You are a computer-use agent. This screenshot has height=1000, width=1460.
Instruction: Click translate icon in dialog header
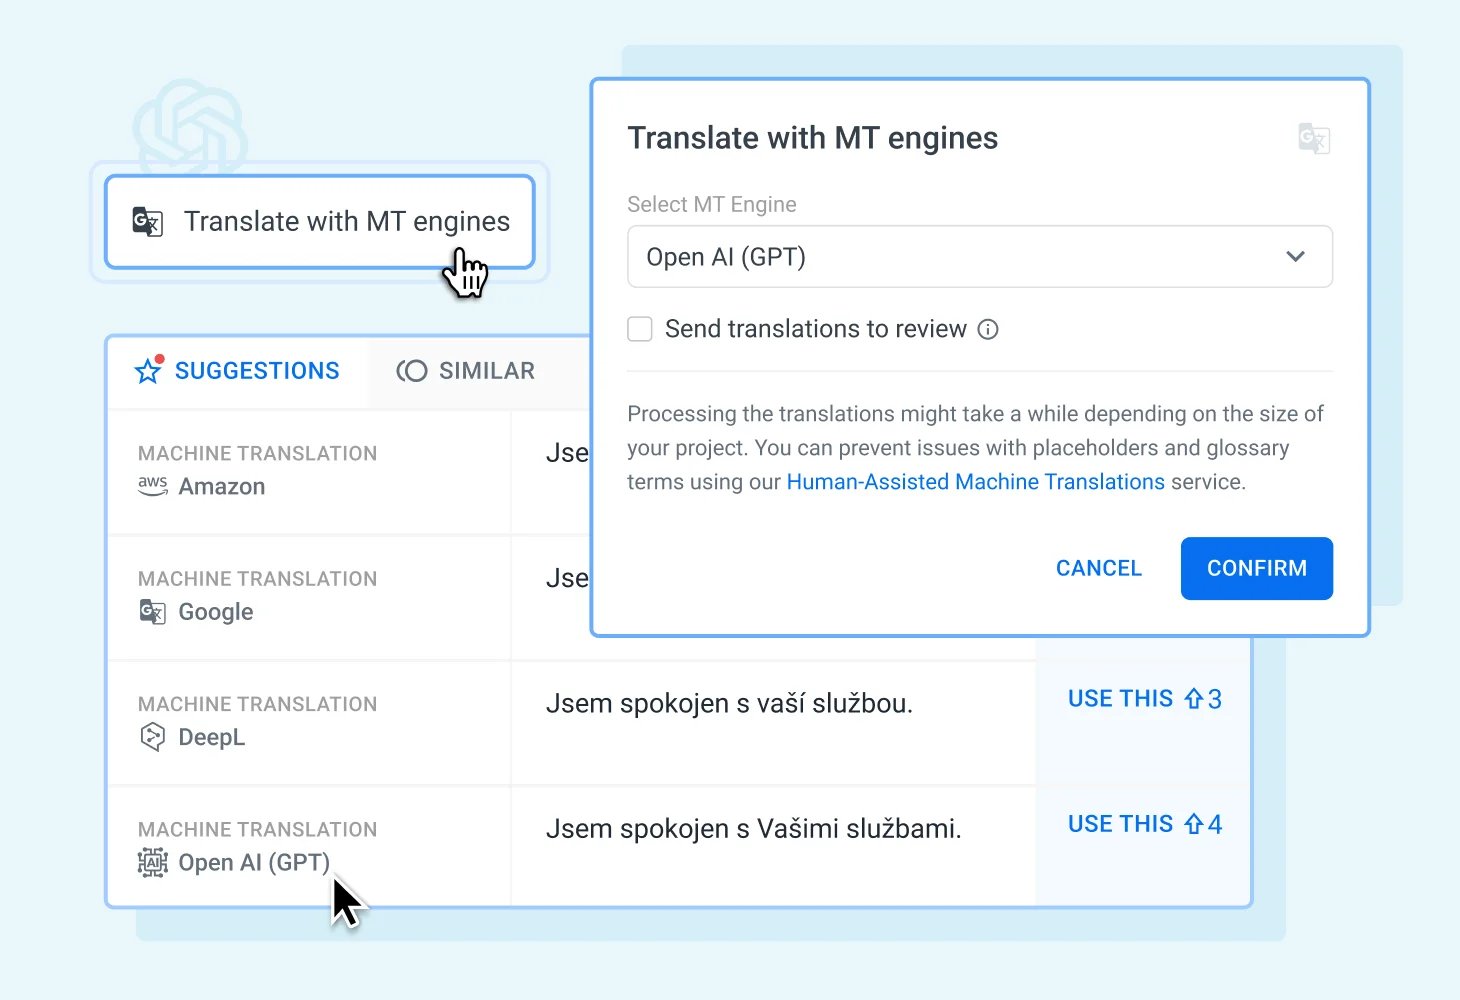click(1314, 138)
